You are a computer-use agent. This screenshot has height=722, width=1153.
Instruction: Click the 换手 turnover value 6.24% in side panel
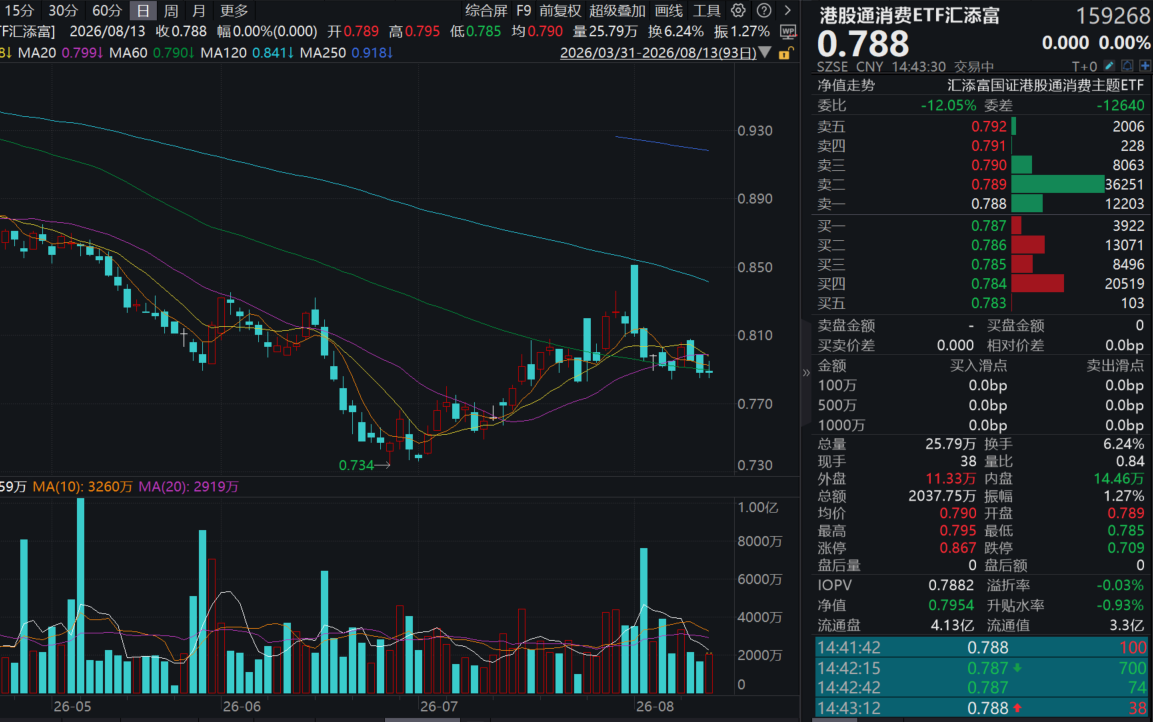[1124, 444]
